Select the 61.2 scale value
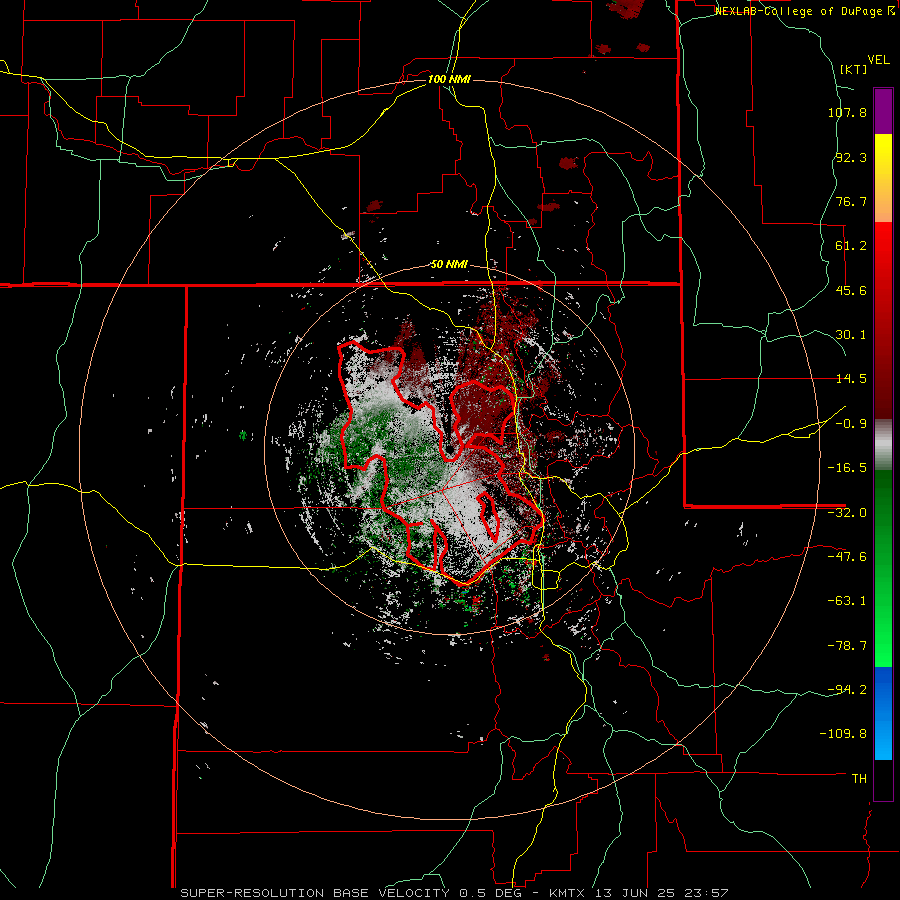The height and width of the screenshot is (900, 900). pos(851,246)
